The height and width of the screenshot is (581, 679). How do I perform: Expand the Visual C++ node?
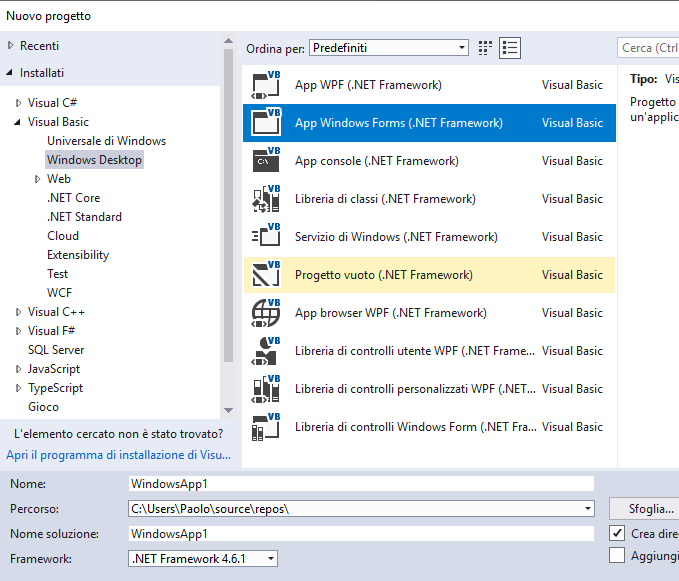pyautogui.click(x=18, y=312)
